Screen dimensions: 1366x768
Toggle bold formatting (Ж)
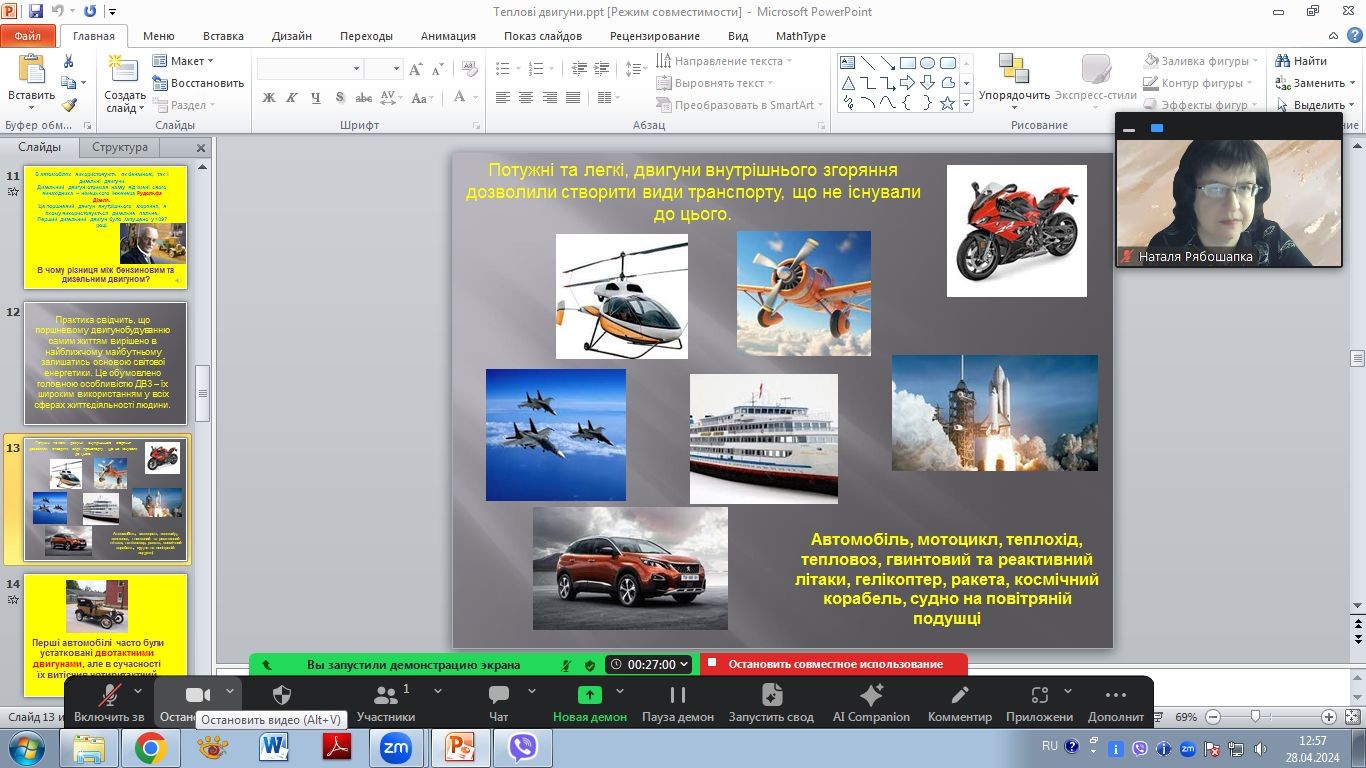pyautogui.click(x=268, y=97)
